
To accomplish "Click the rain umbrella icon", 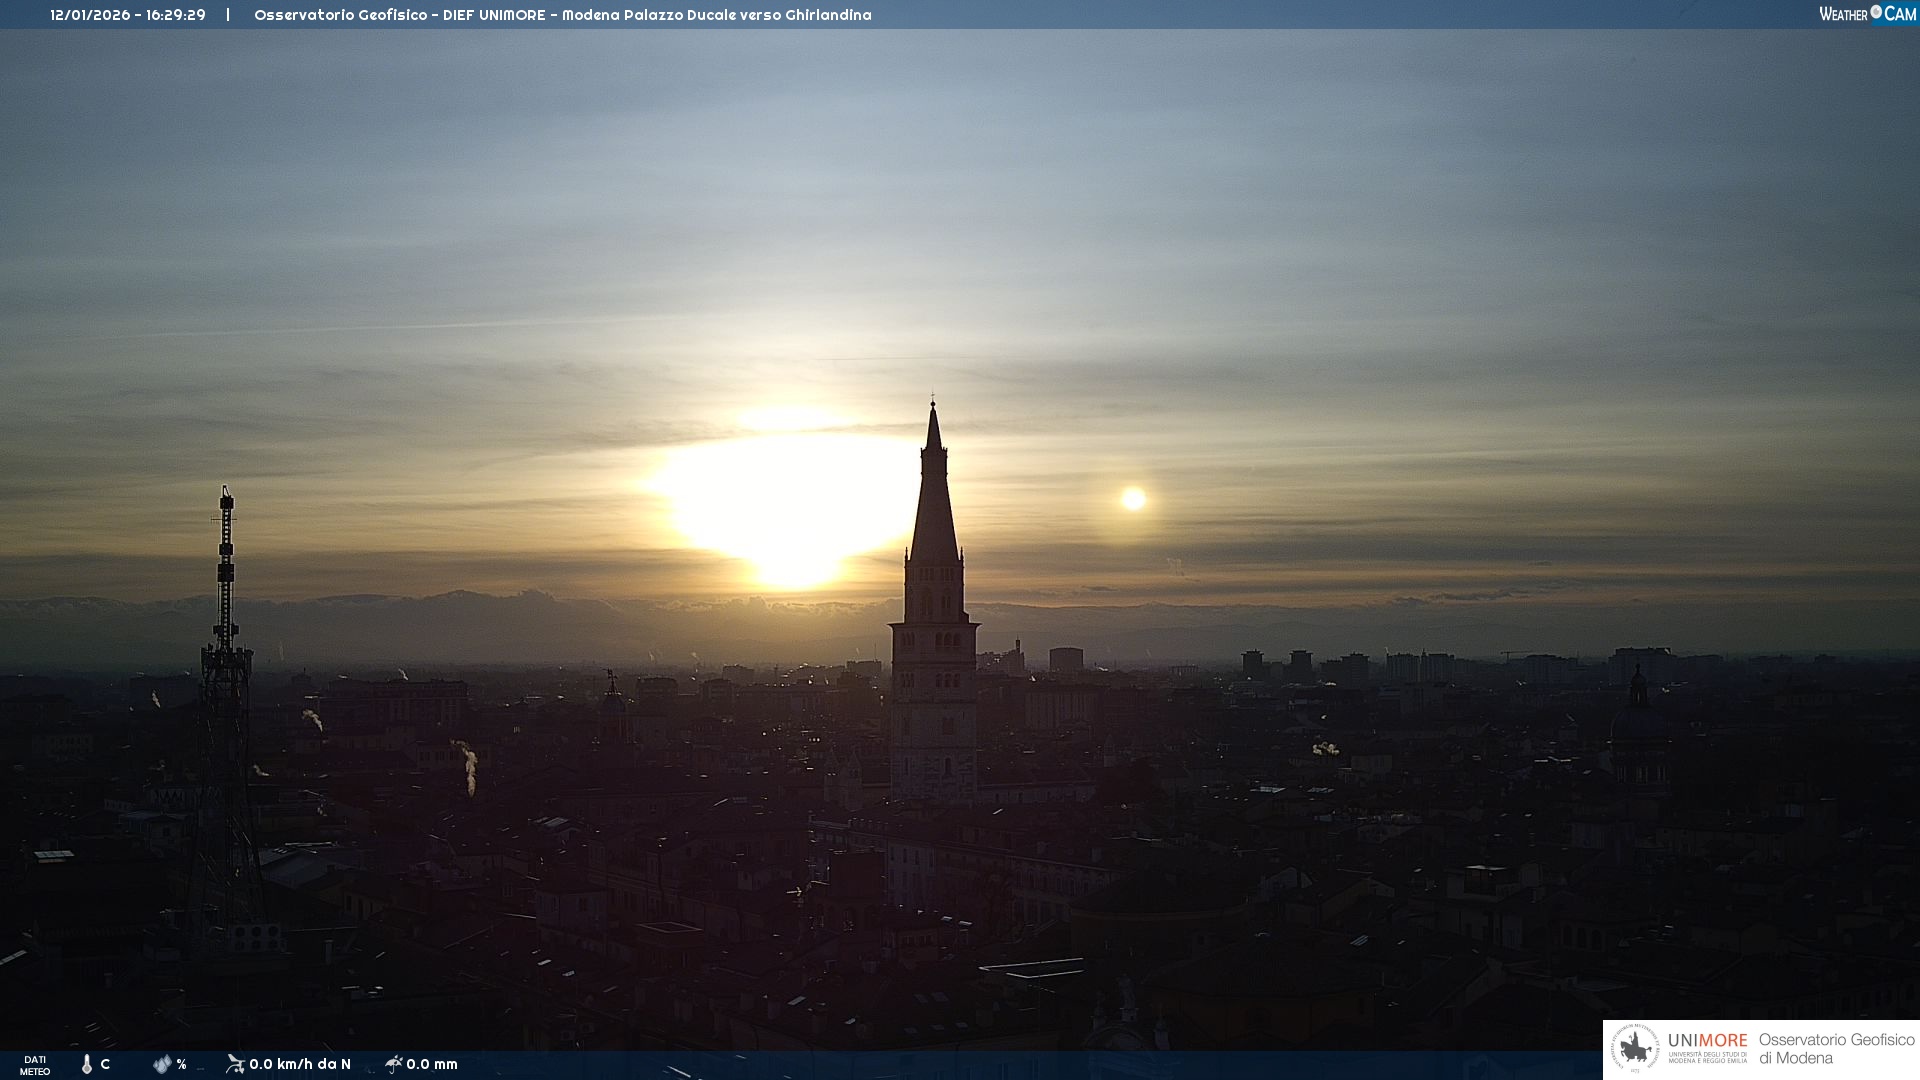I will (394, 1064).
